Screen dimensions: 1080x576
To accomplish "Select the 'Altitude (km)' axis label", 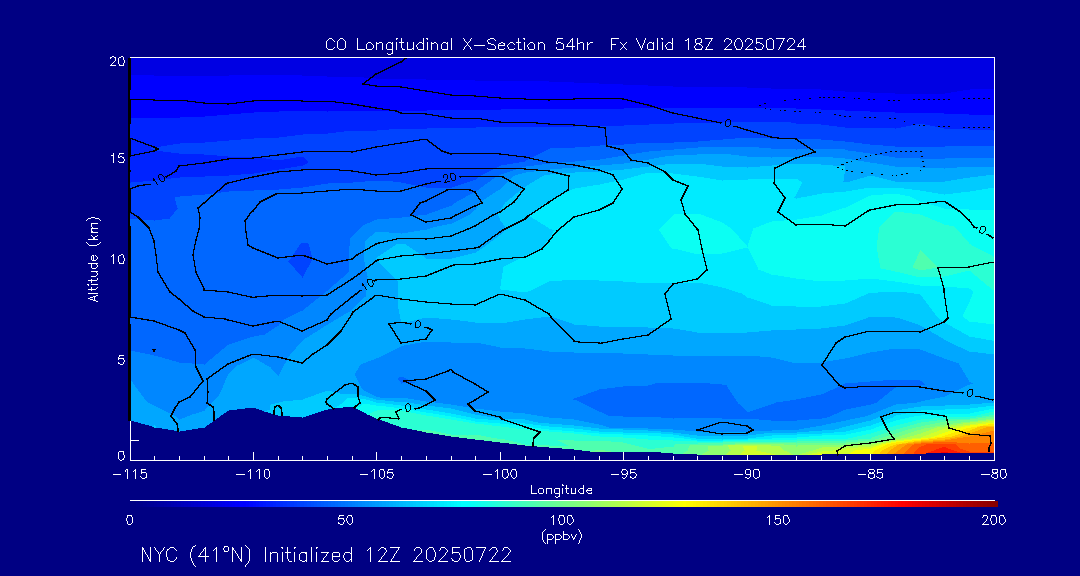I will [x=93, y=259].
